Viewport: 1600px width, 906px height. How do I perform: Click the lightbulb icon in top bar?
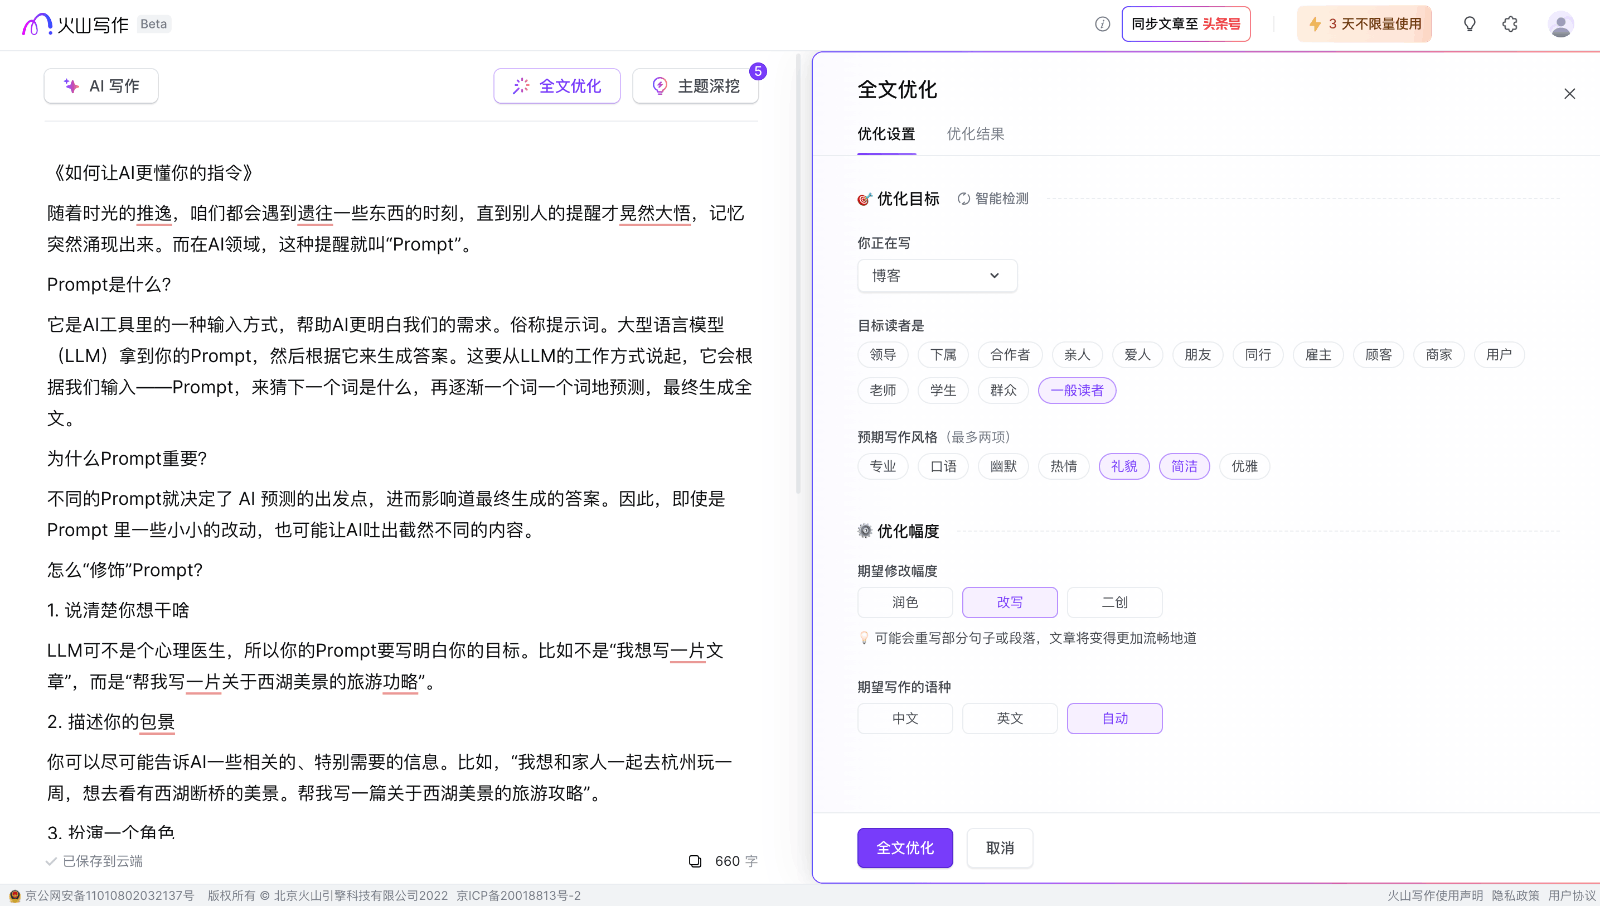[1469, 24]
